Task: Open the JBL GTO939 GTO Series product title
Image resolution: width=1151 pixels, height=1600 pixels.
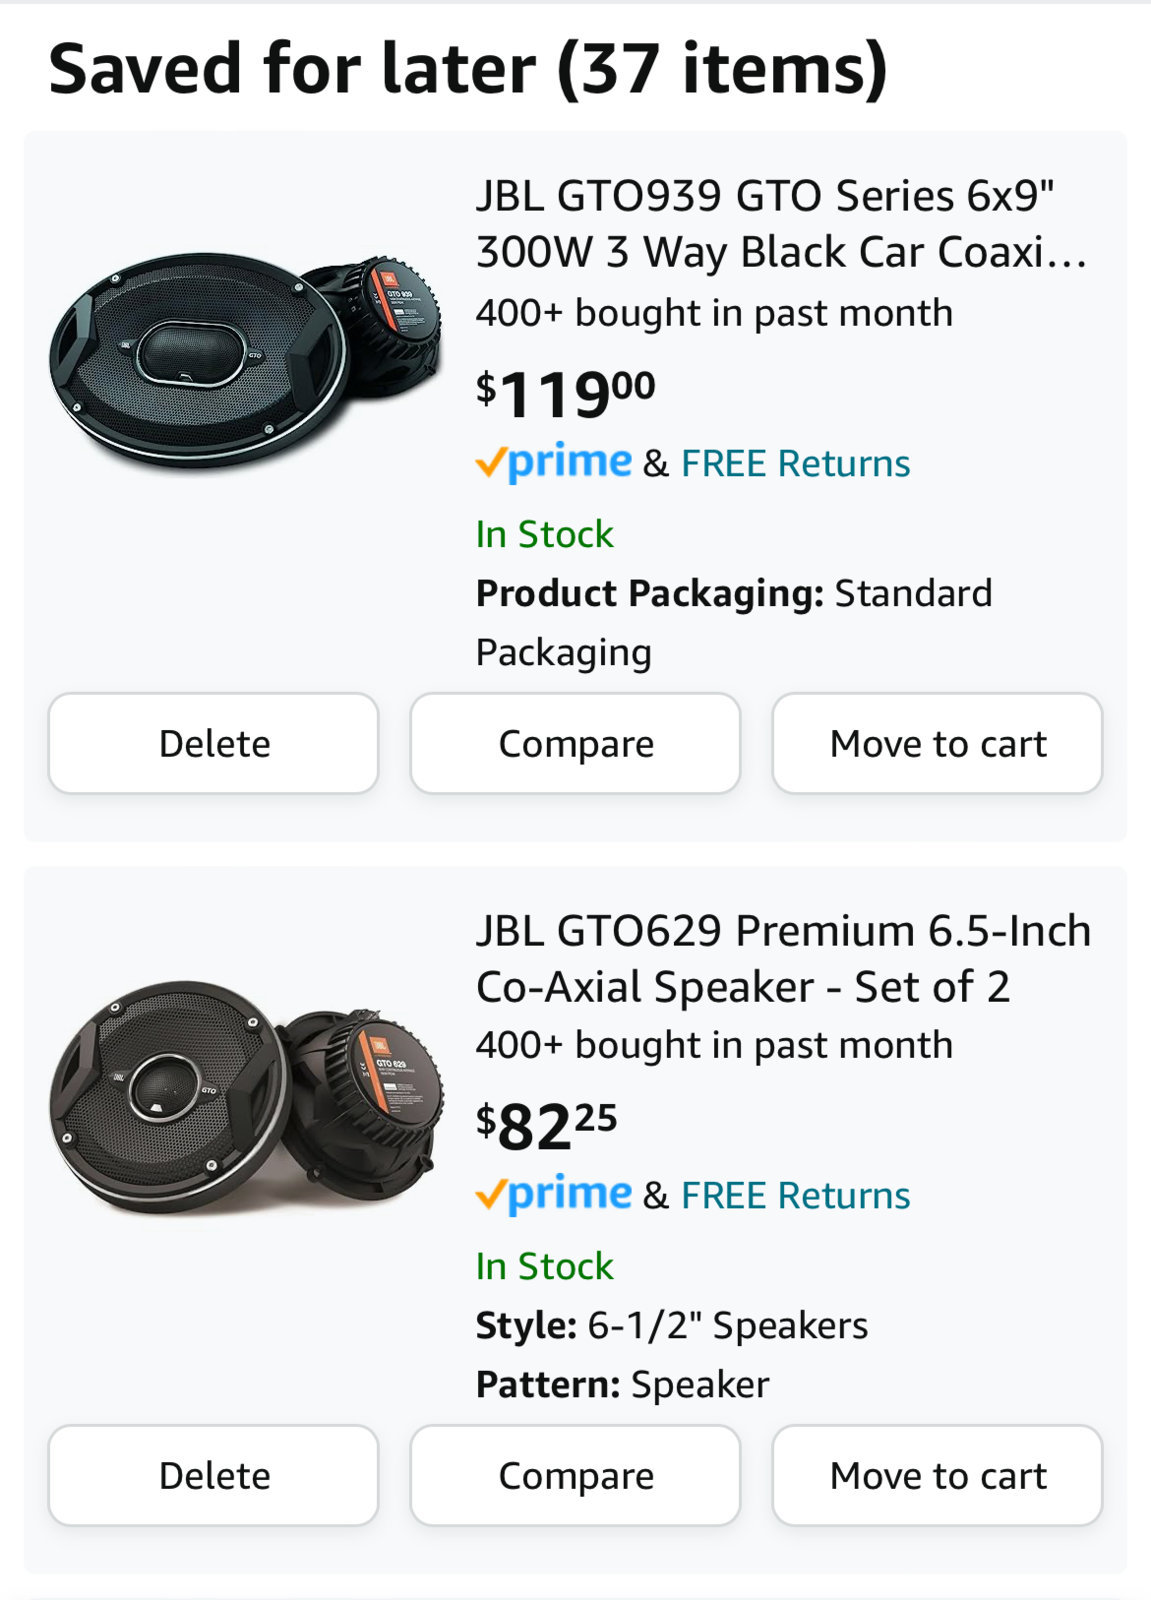Action: pyautogui.click(x=782, y=224)
